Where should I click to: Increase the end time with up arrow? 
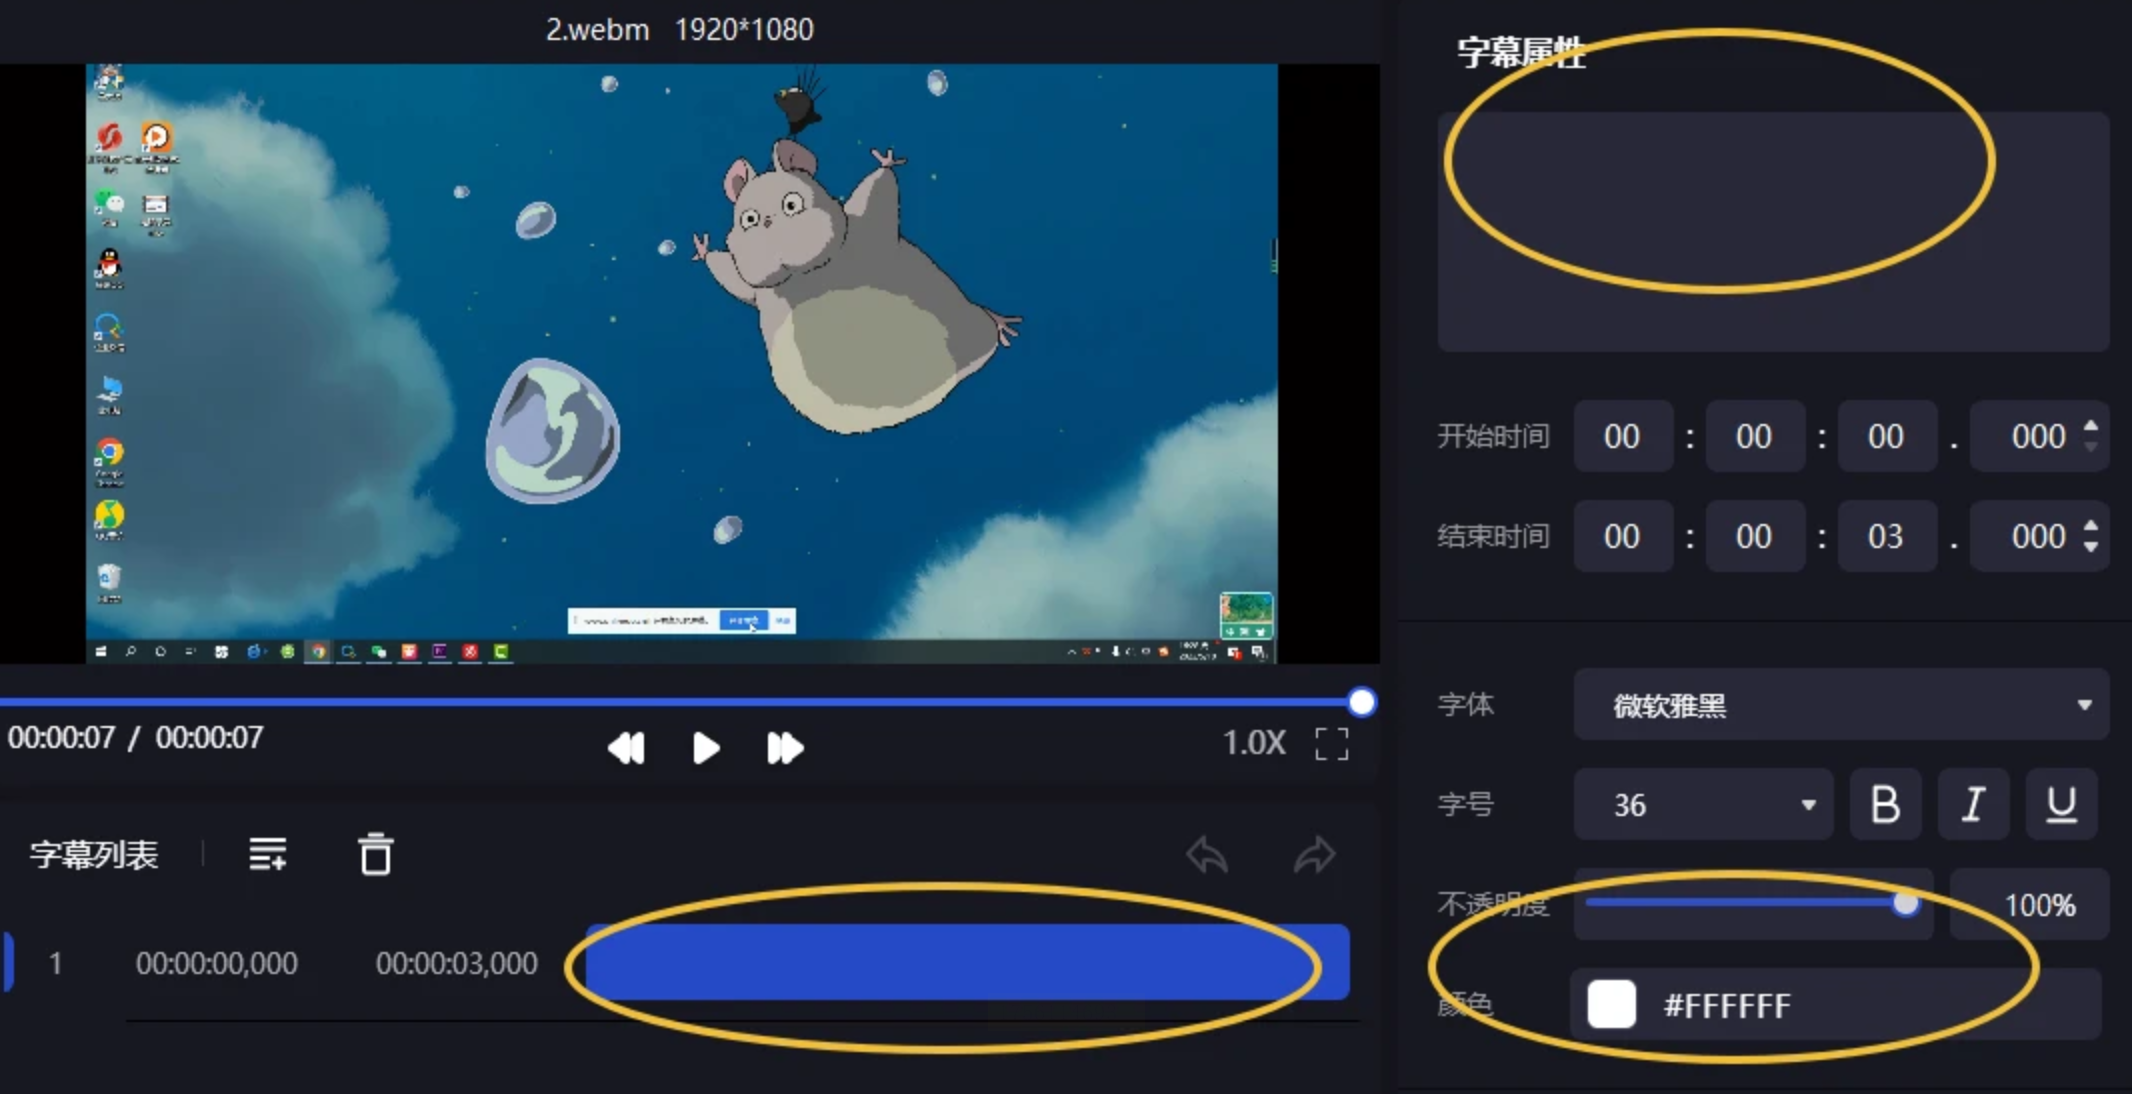click(x=2091, y=526)
